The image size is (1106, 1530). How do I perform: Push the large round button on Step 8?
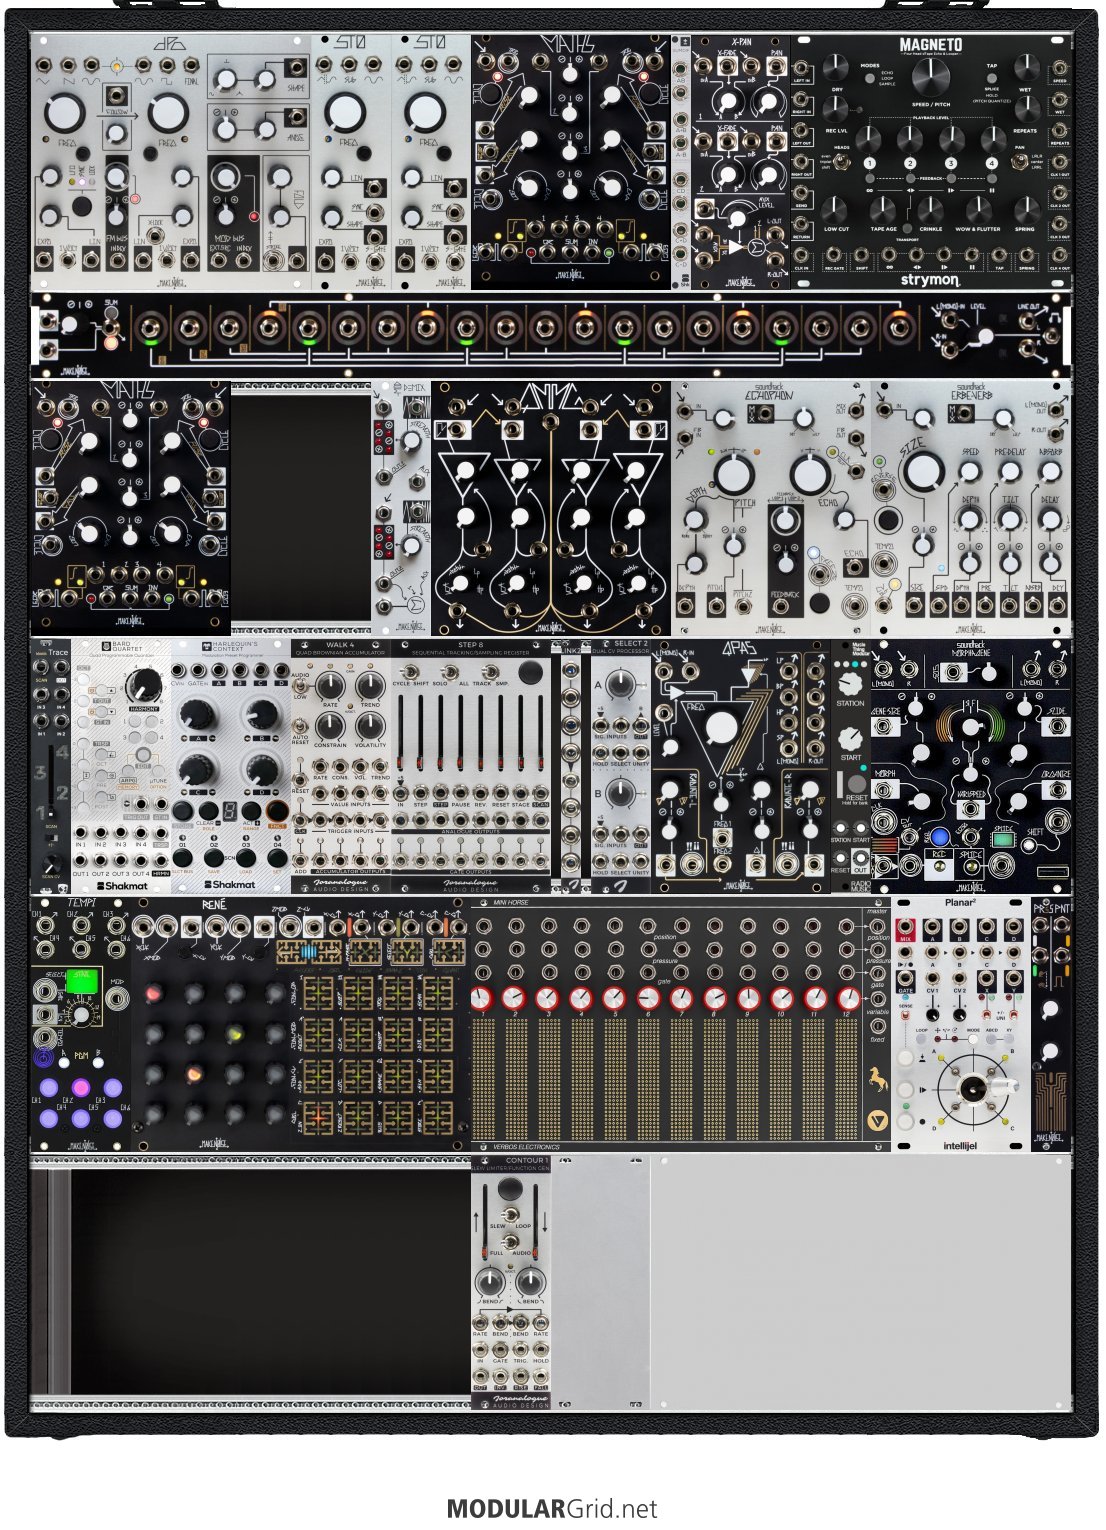point(531,672)
